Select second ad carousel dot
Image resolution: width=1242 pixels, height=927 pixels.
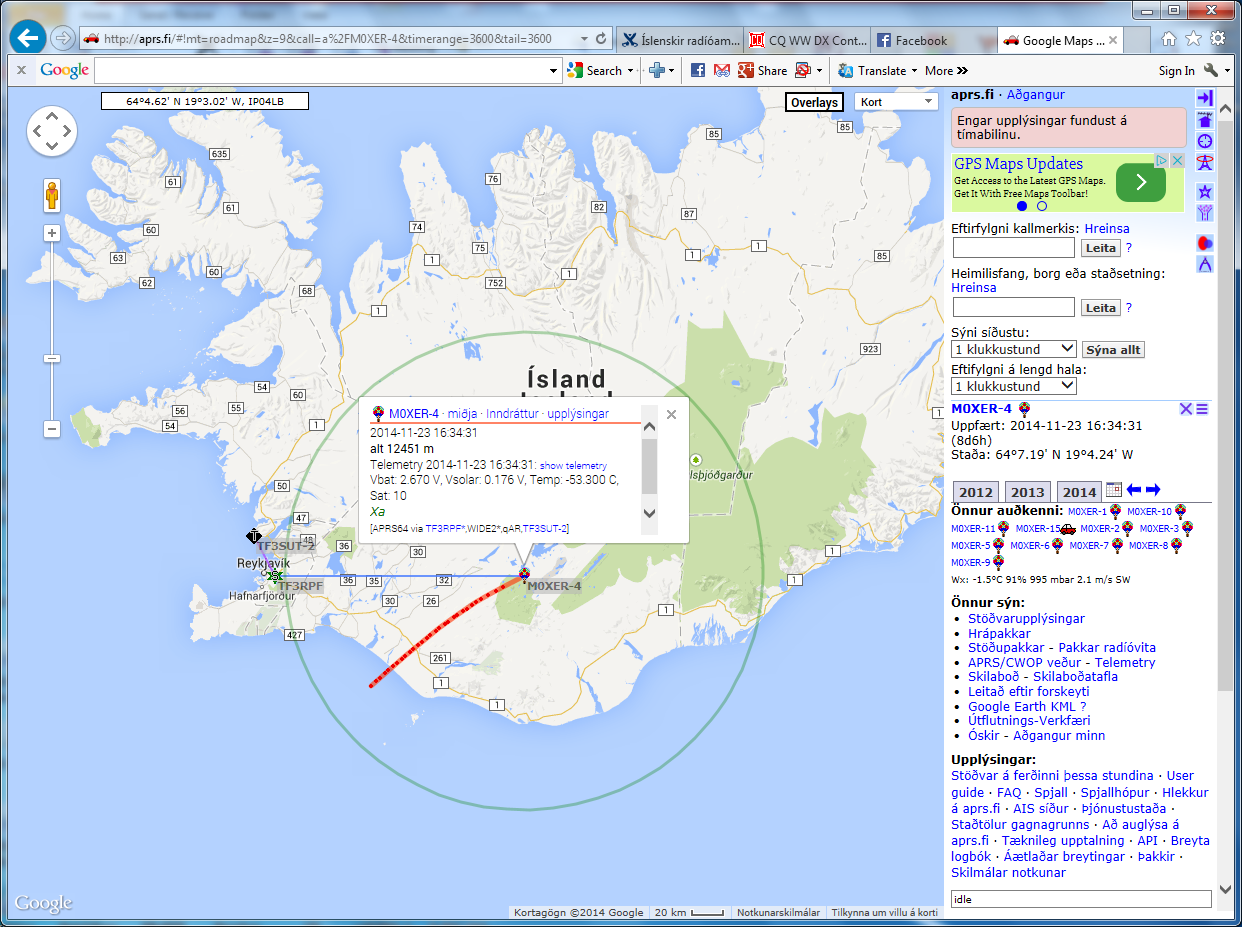pos(1042,206)
